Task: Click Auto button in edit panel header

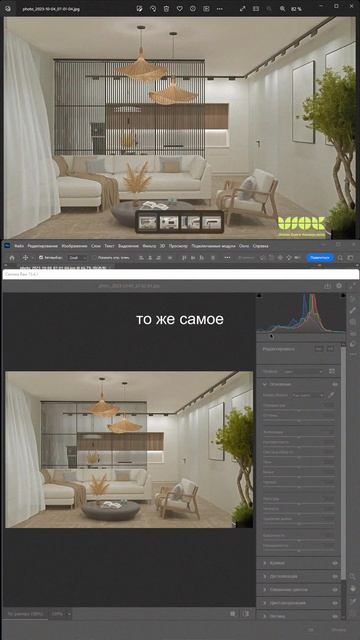Action: [319, 349]
